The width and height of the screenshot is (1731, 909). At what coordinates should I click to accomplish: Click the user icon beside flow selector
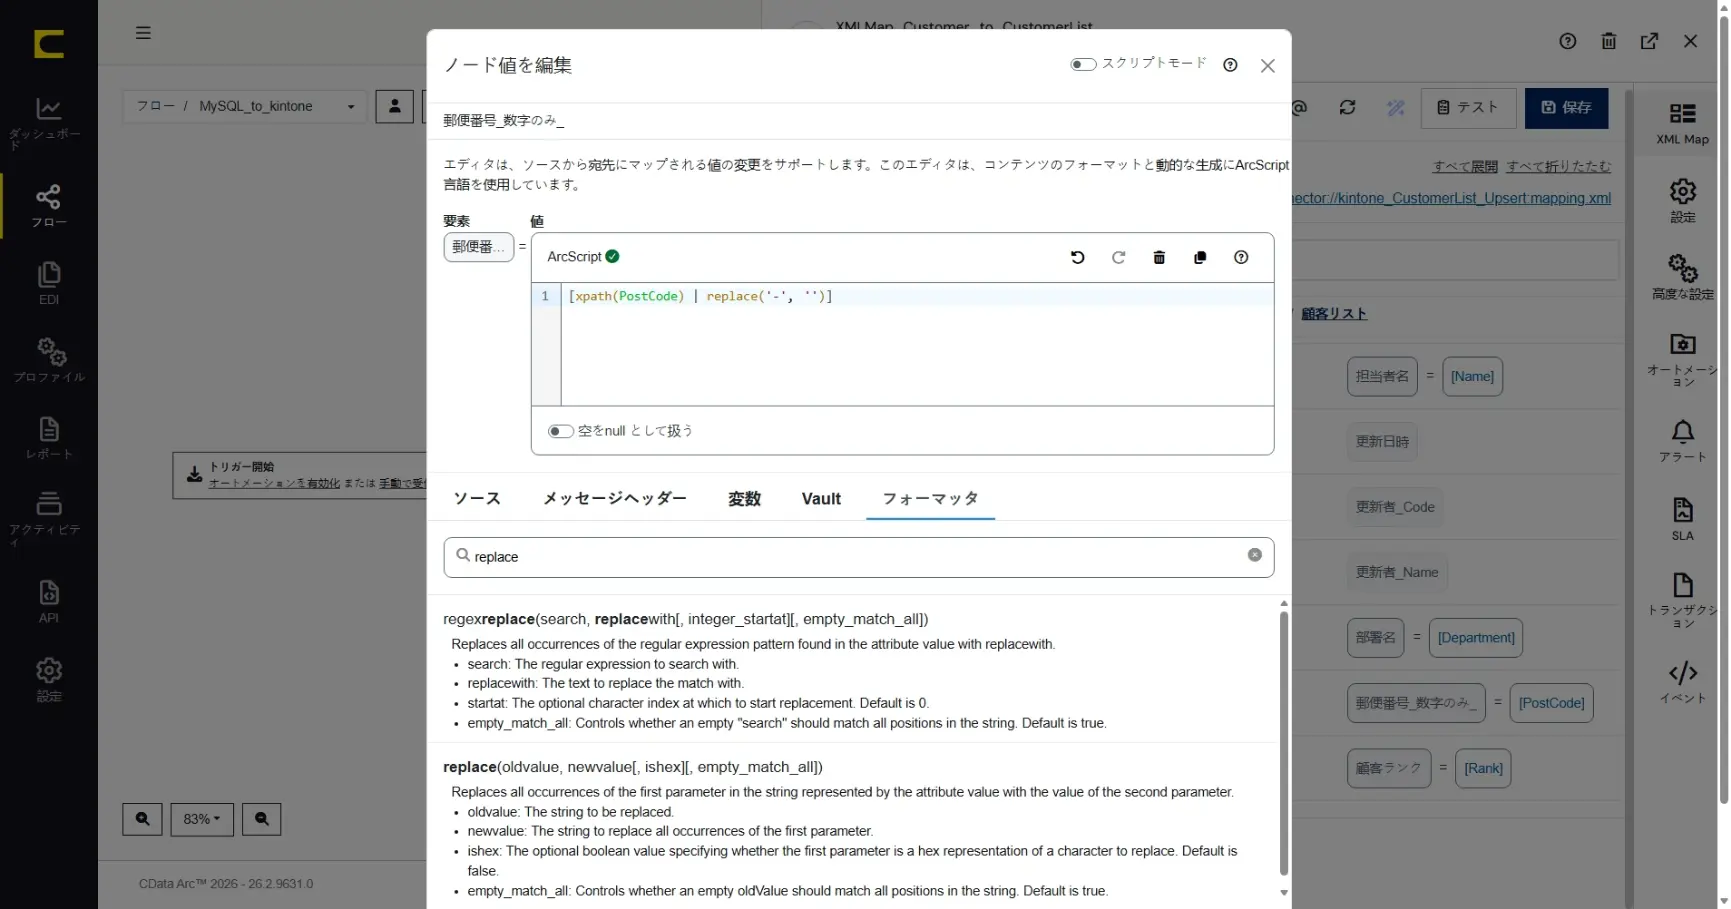395,106
